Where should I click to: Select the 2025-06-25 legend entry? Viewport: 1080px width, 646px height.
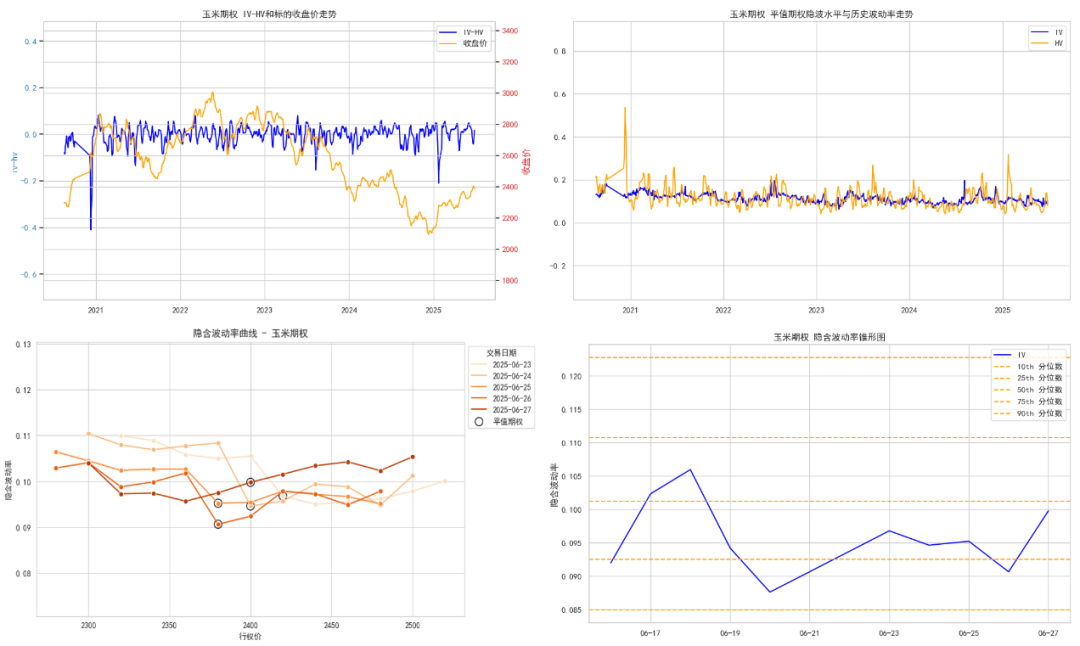pos(501,387)
